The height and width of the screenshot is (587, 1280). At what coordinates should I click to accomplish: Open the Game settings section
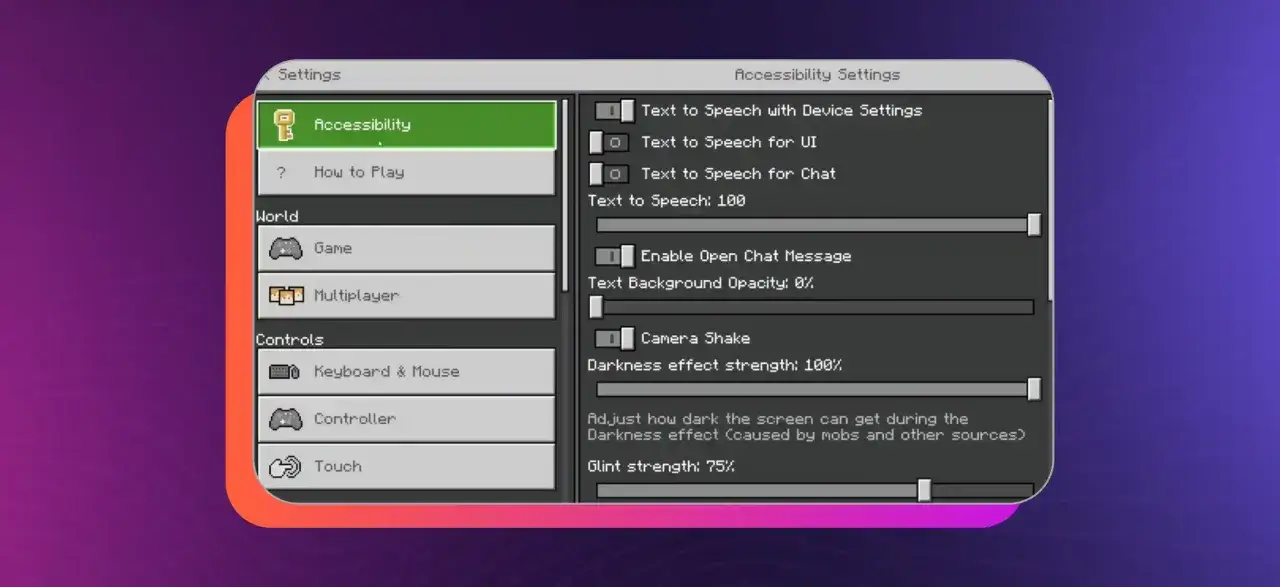click(406, 248)
